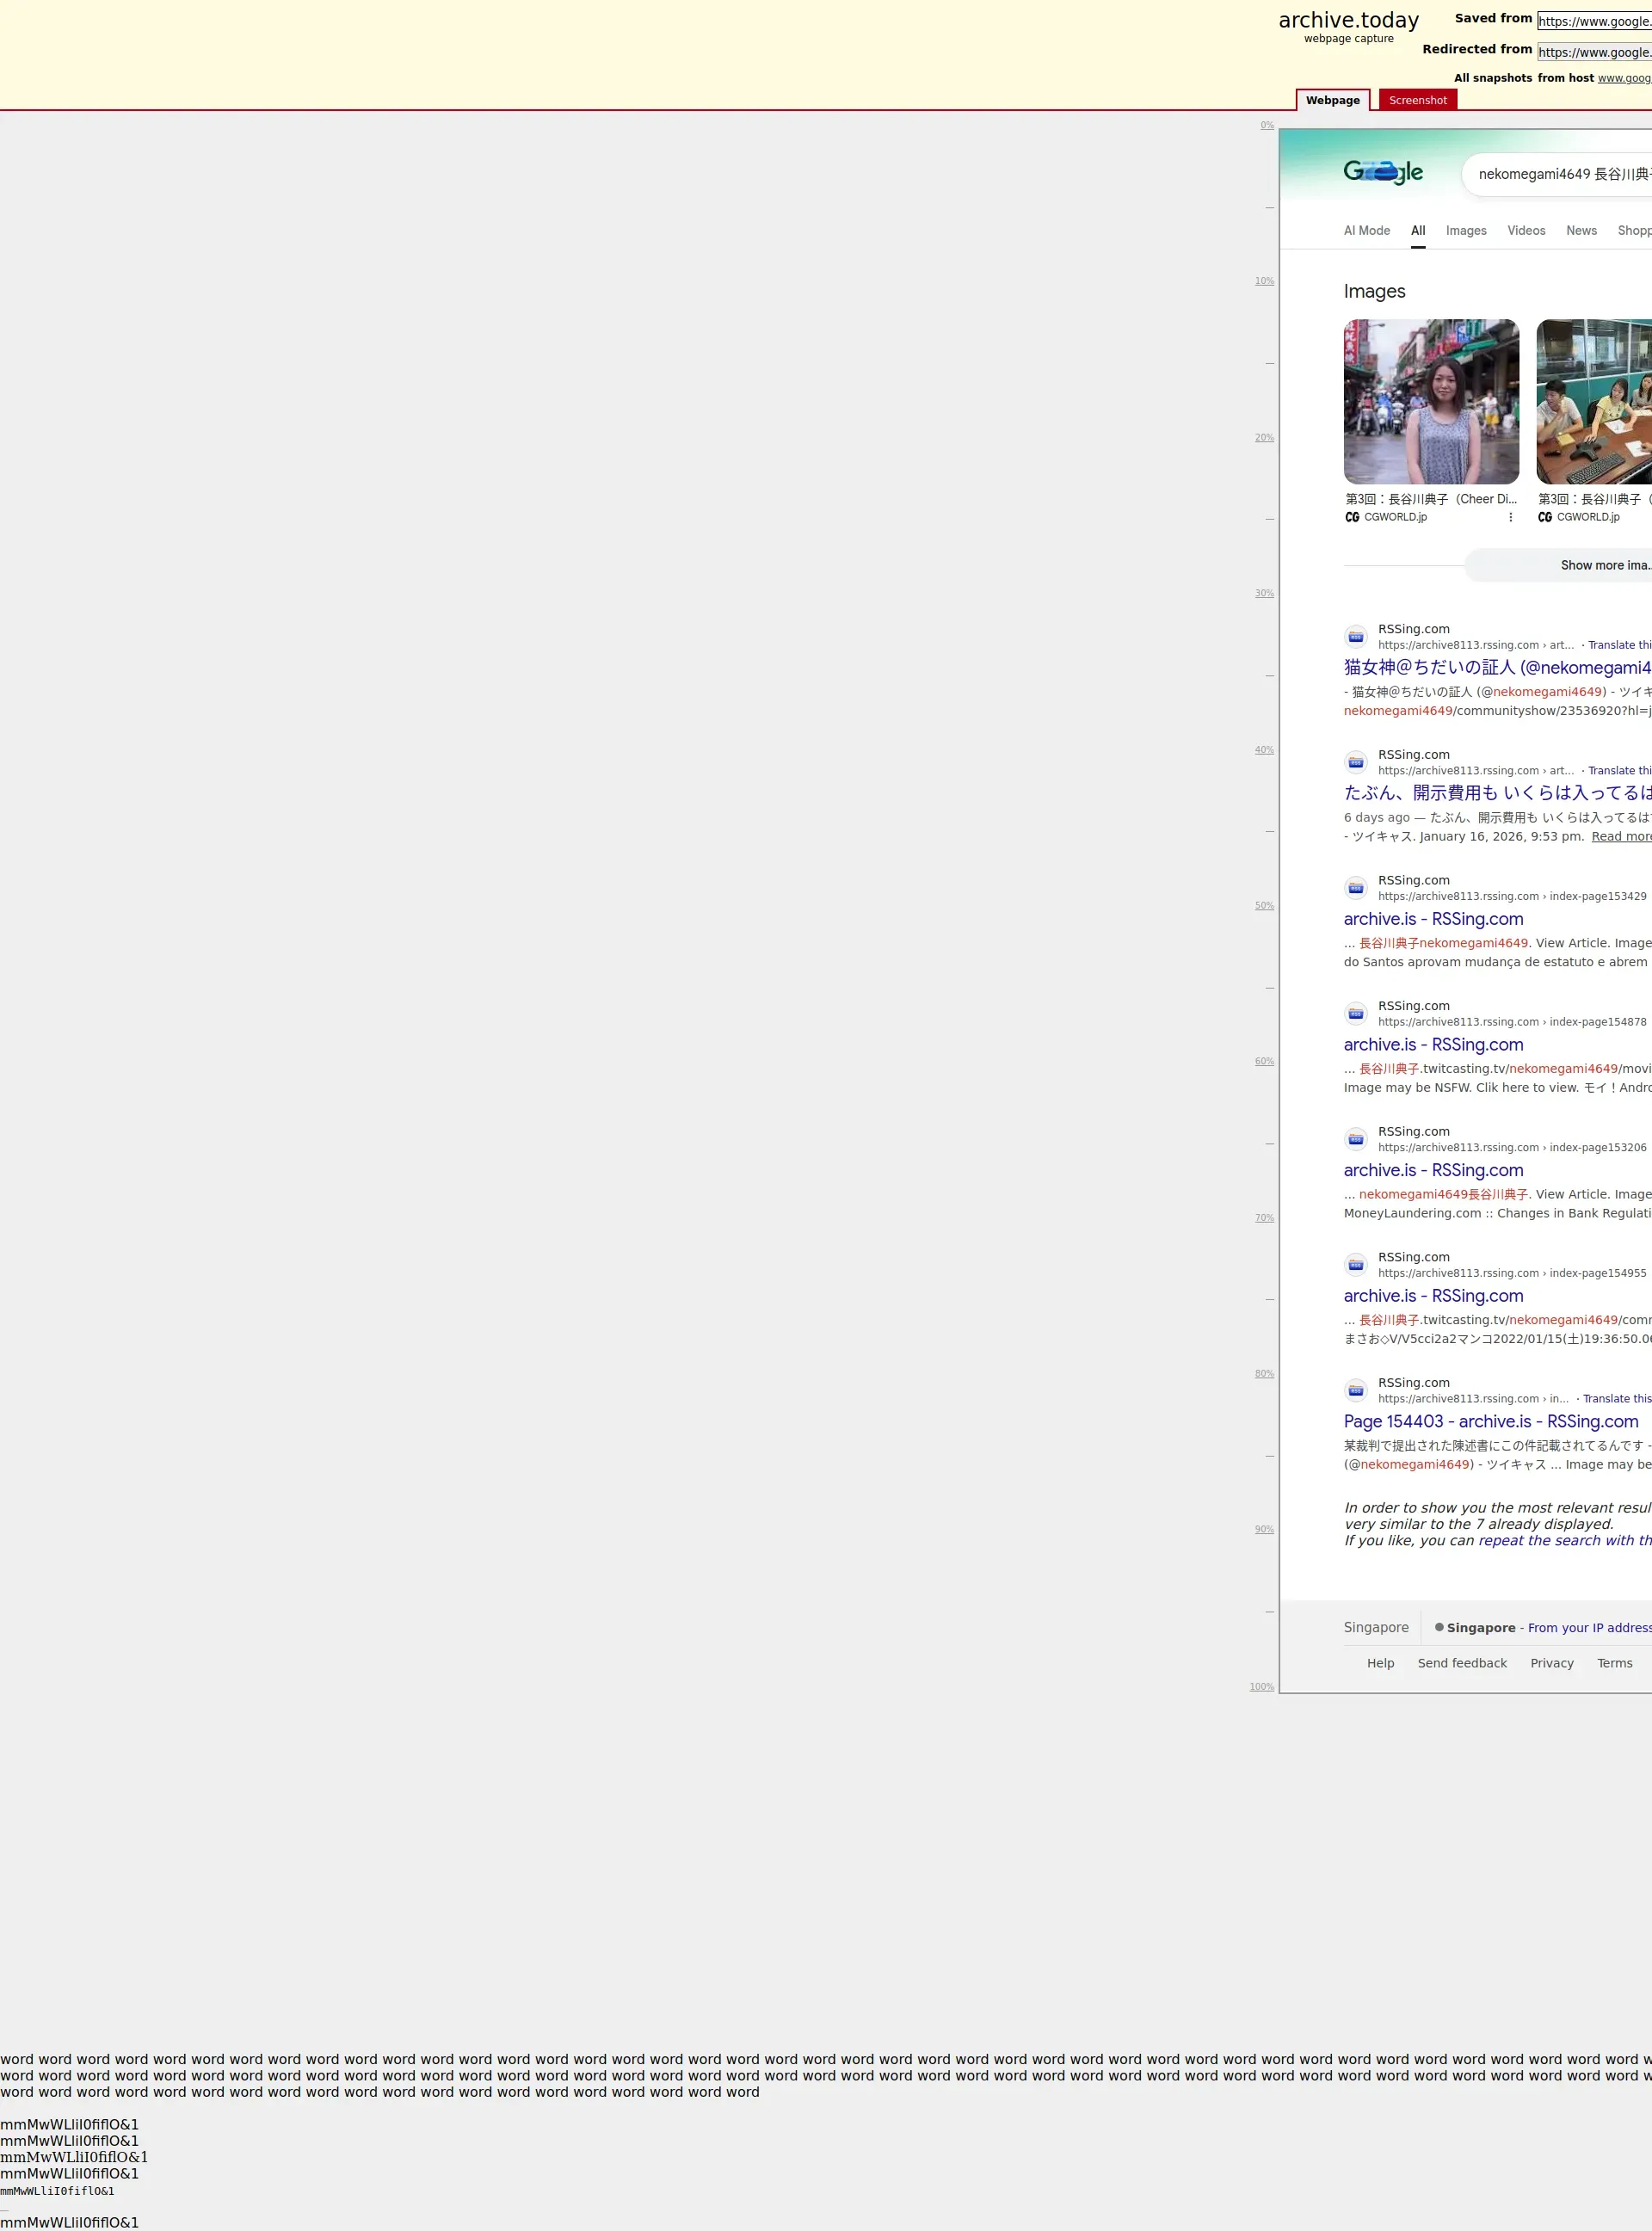Click RSSing favicon of first search result

pyautogui.click(x=1356, y=637)
